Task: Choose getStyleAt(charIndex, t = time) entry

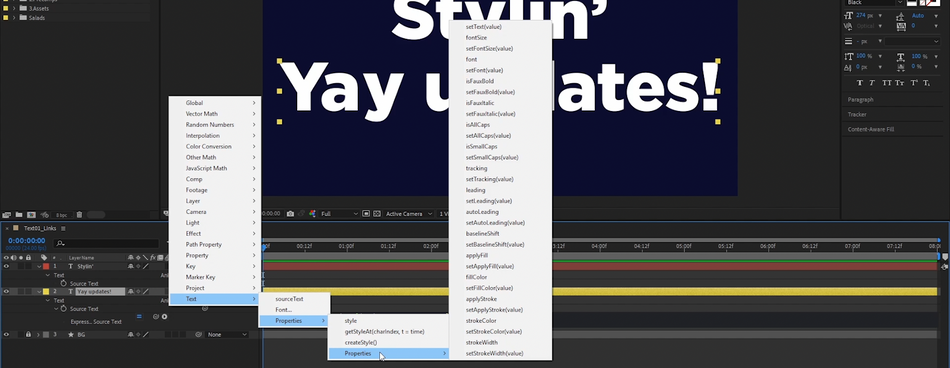Action: [x=388, y=332]
